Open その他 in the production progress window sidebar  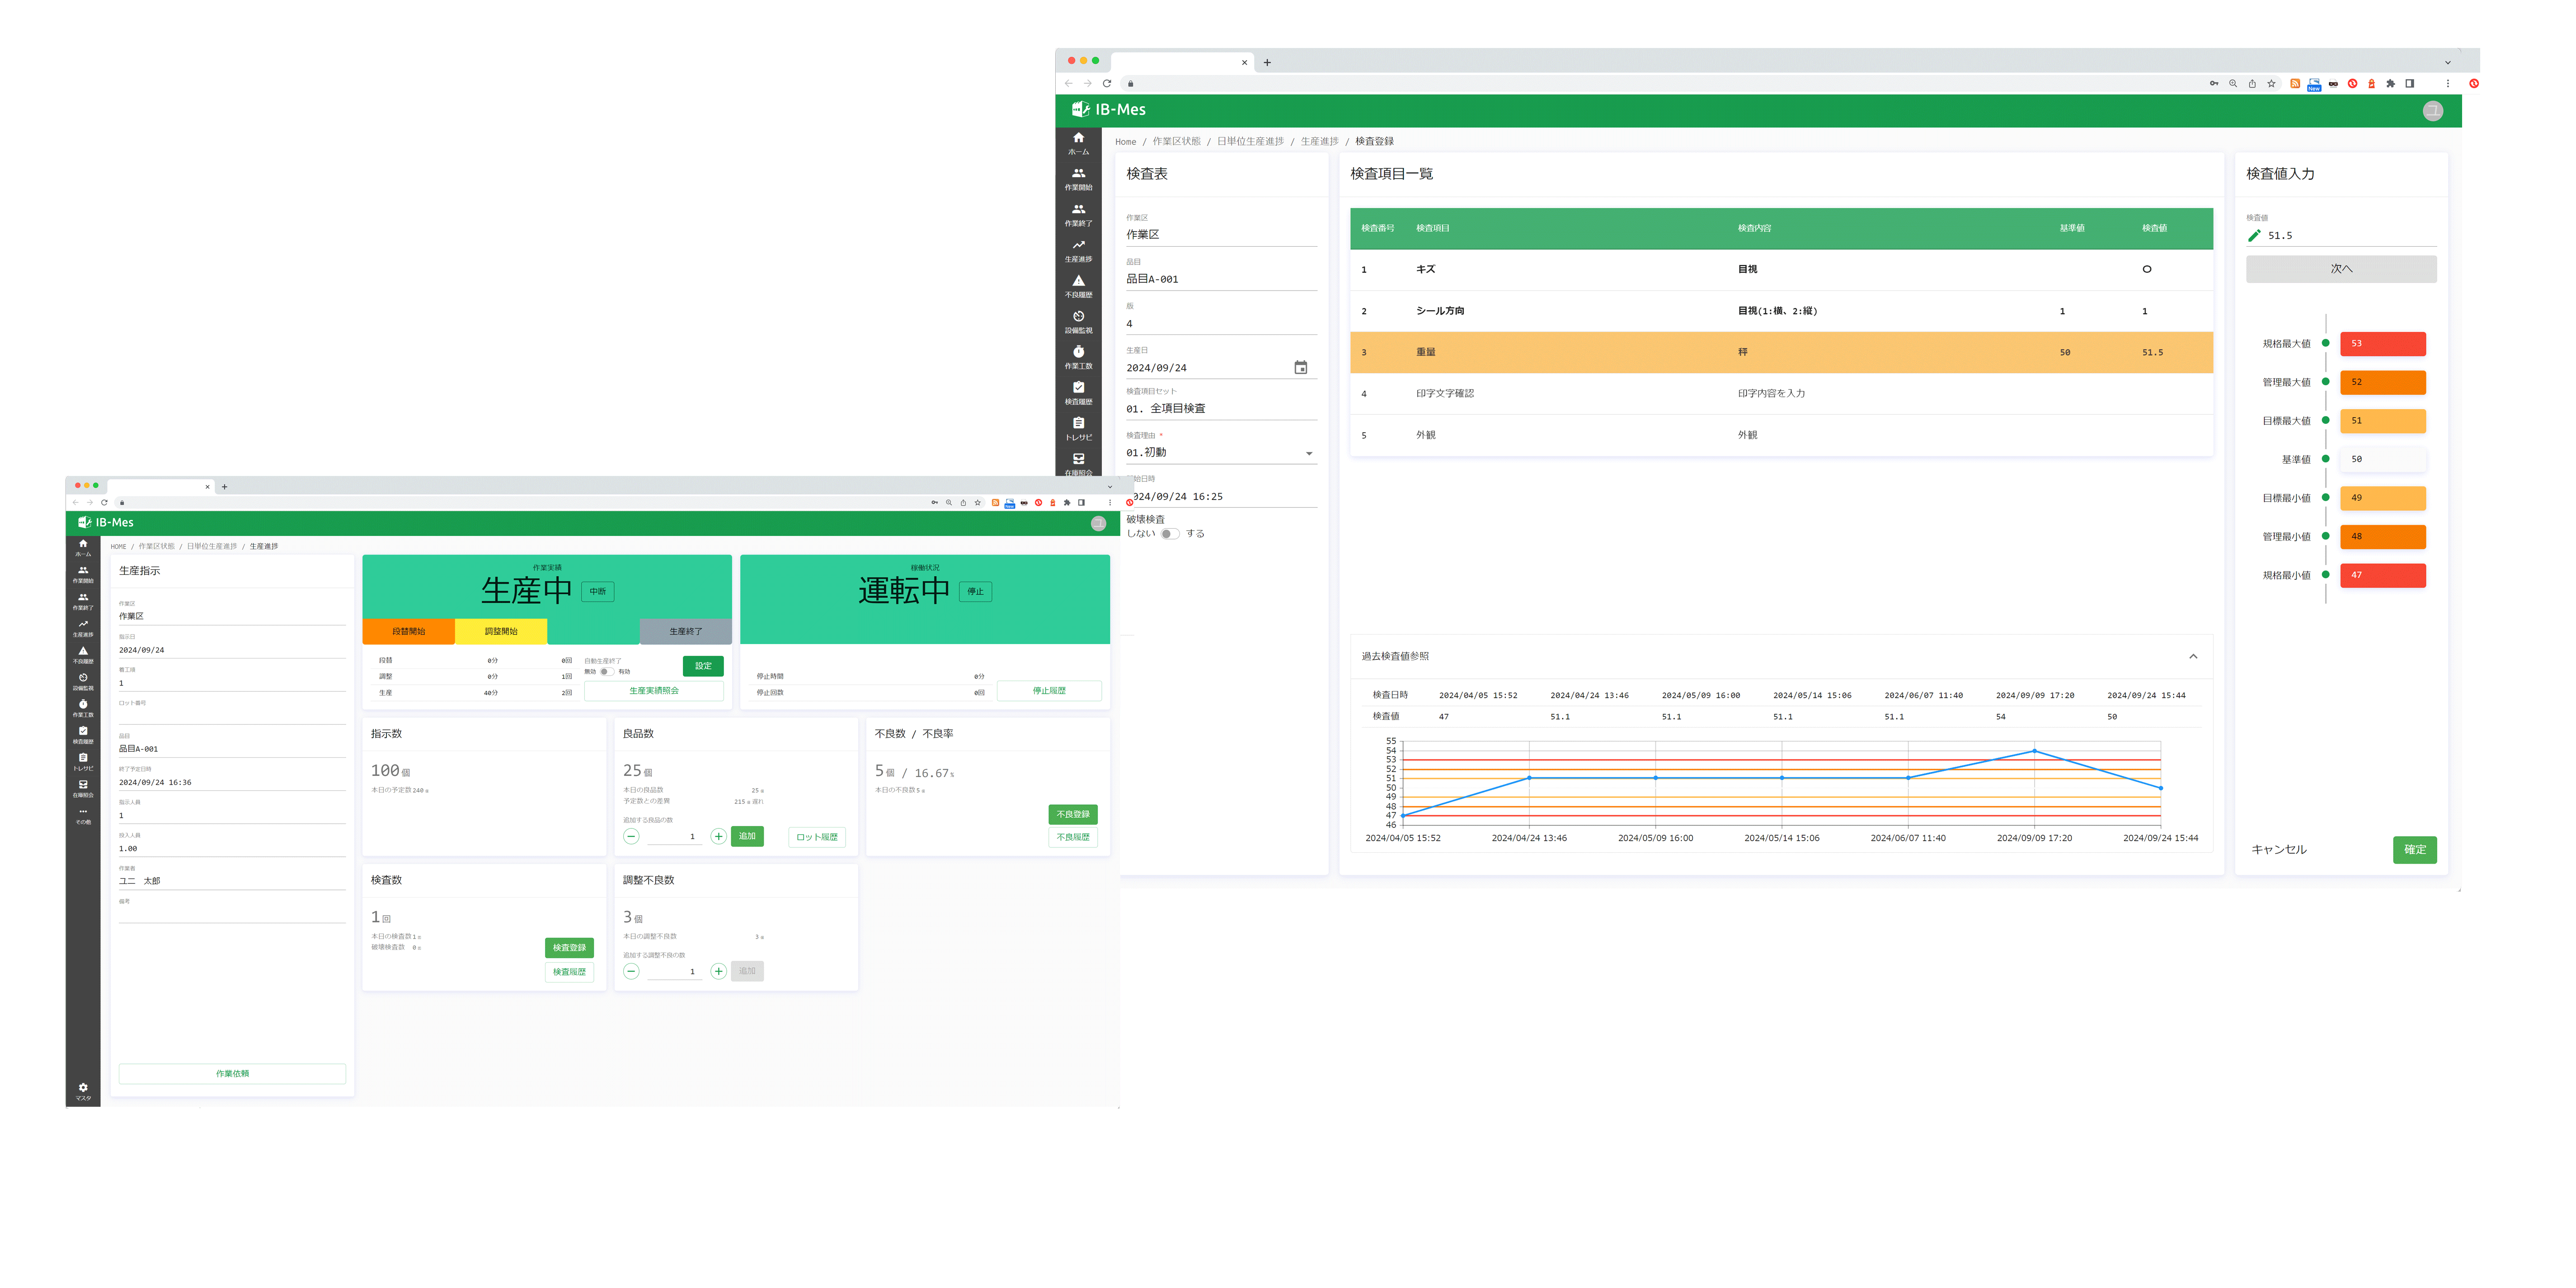pyautogui.click(x=83, y=816)
